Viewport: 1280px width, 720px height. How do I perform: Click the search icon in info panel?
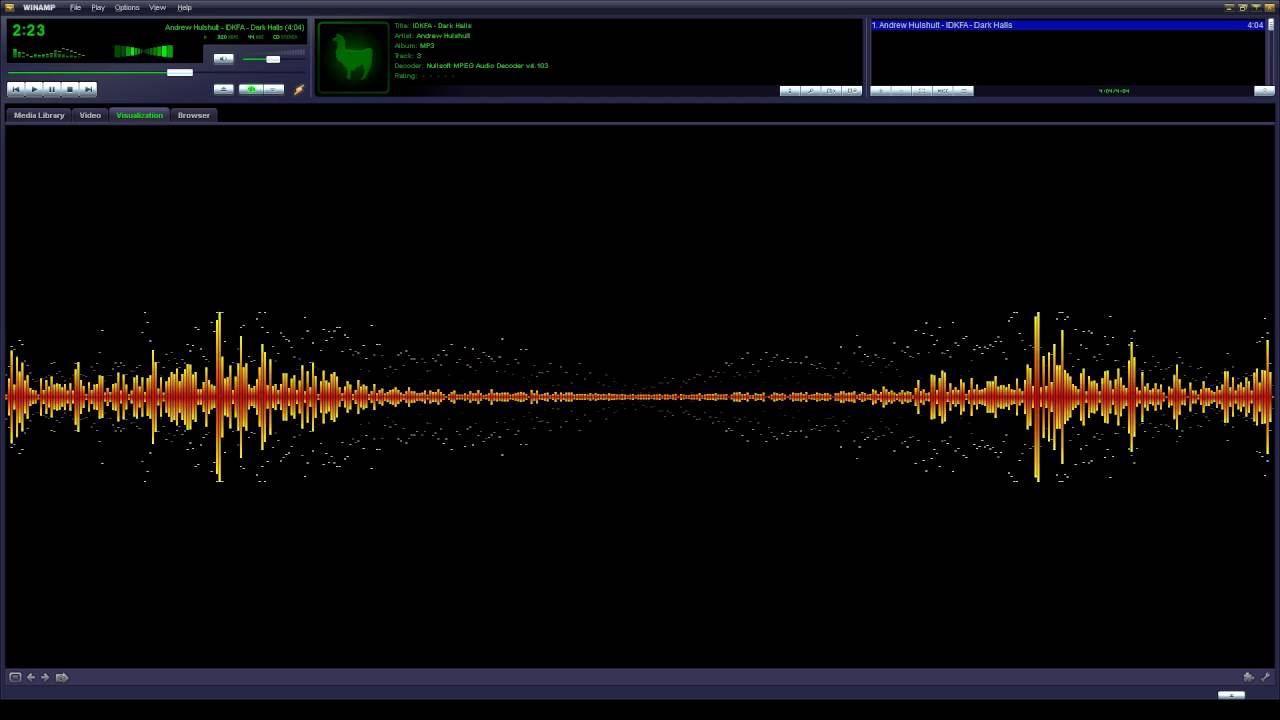tap(810, 90)
